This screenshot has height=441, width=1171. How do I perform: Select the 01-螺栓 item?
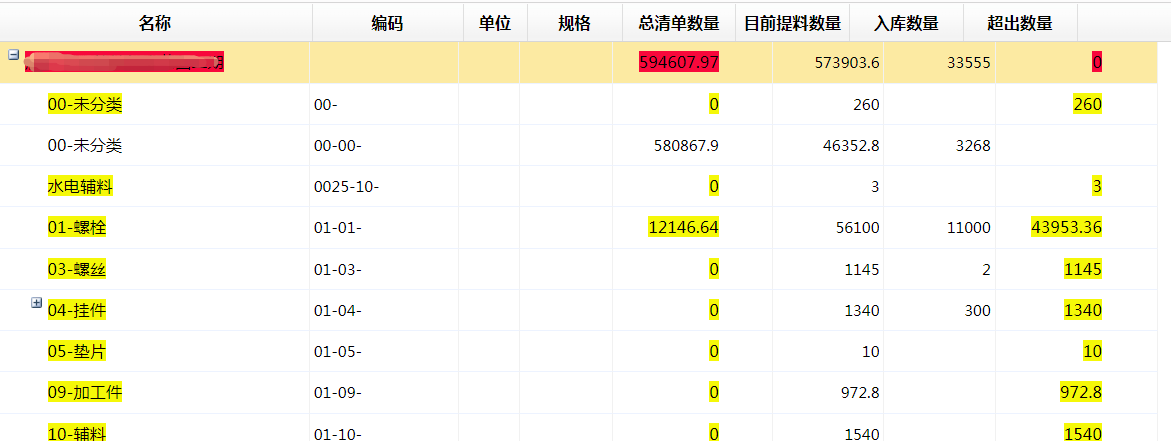(77, 228)
